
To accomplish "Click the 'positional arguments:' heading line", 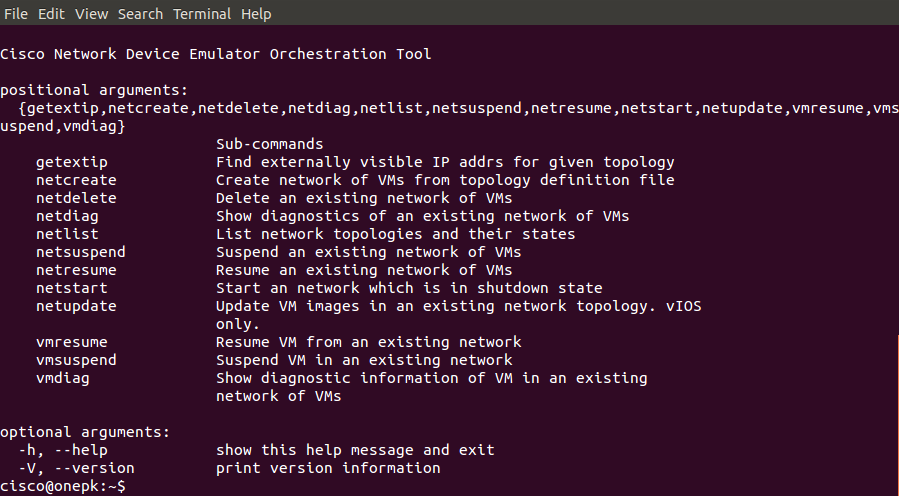I will pos(94,90).
